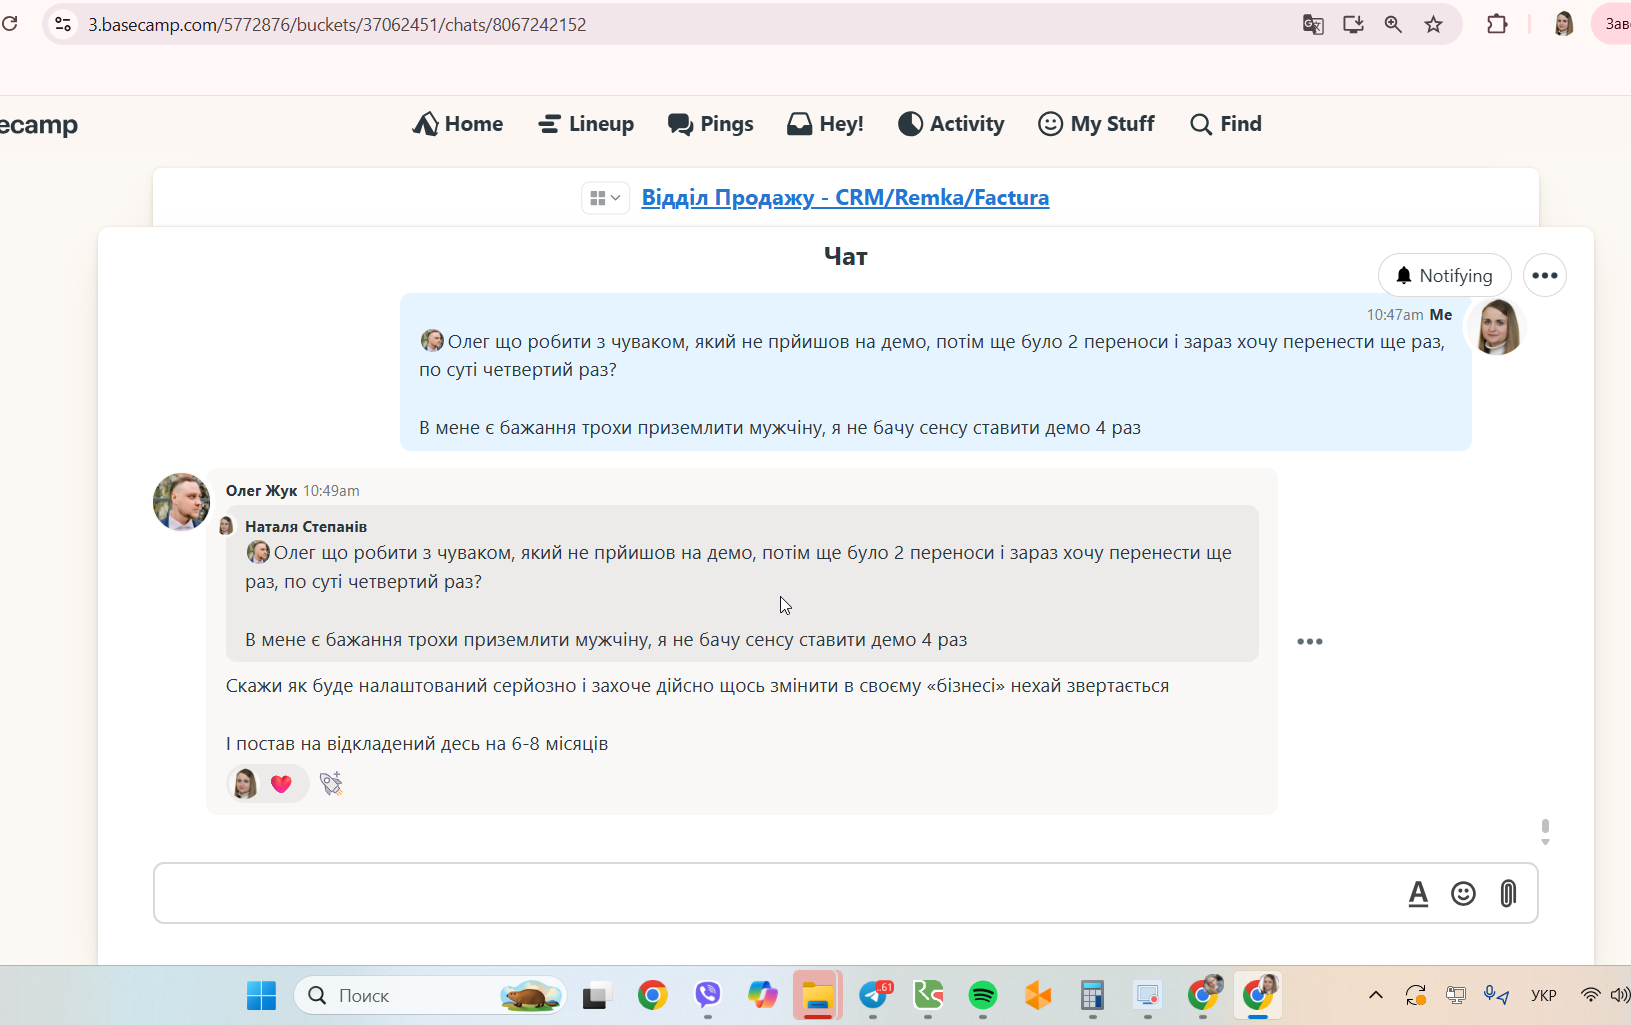The width and height of the screenshot is (1631, 1025).
Task: Click the zoom magnifier icon in address bar
Action: 1393,24
